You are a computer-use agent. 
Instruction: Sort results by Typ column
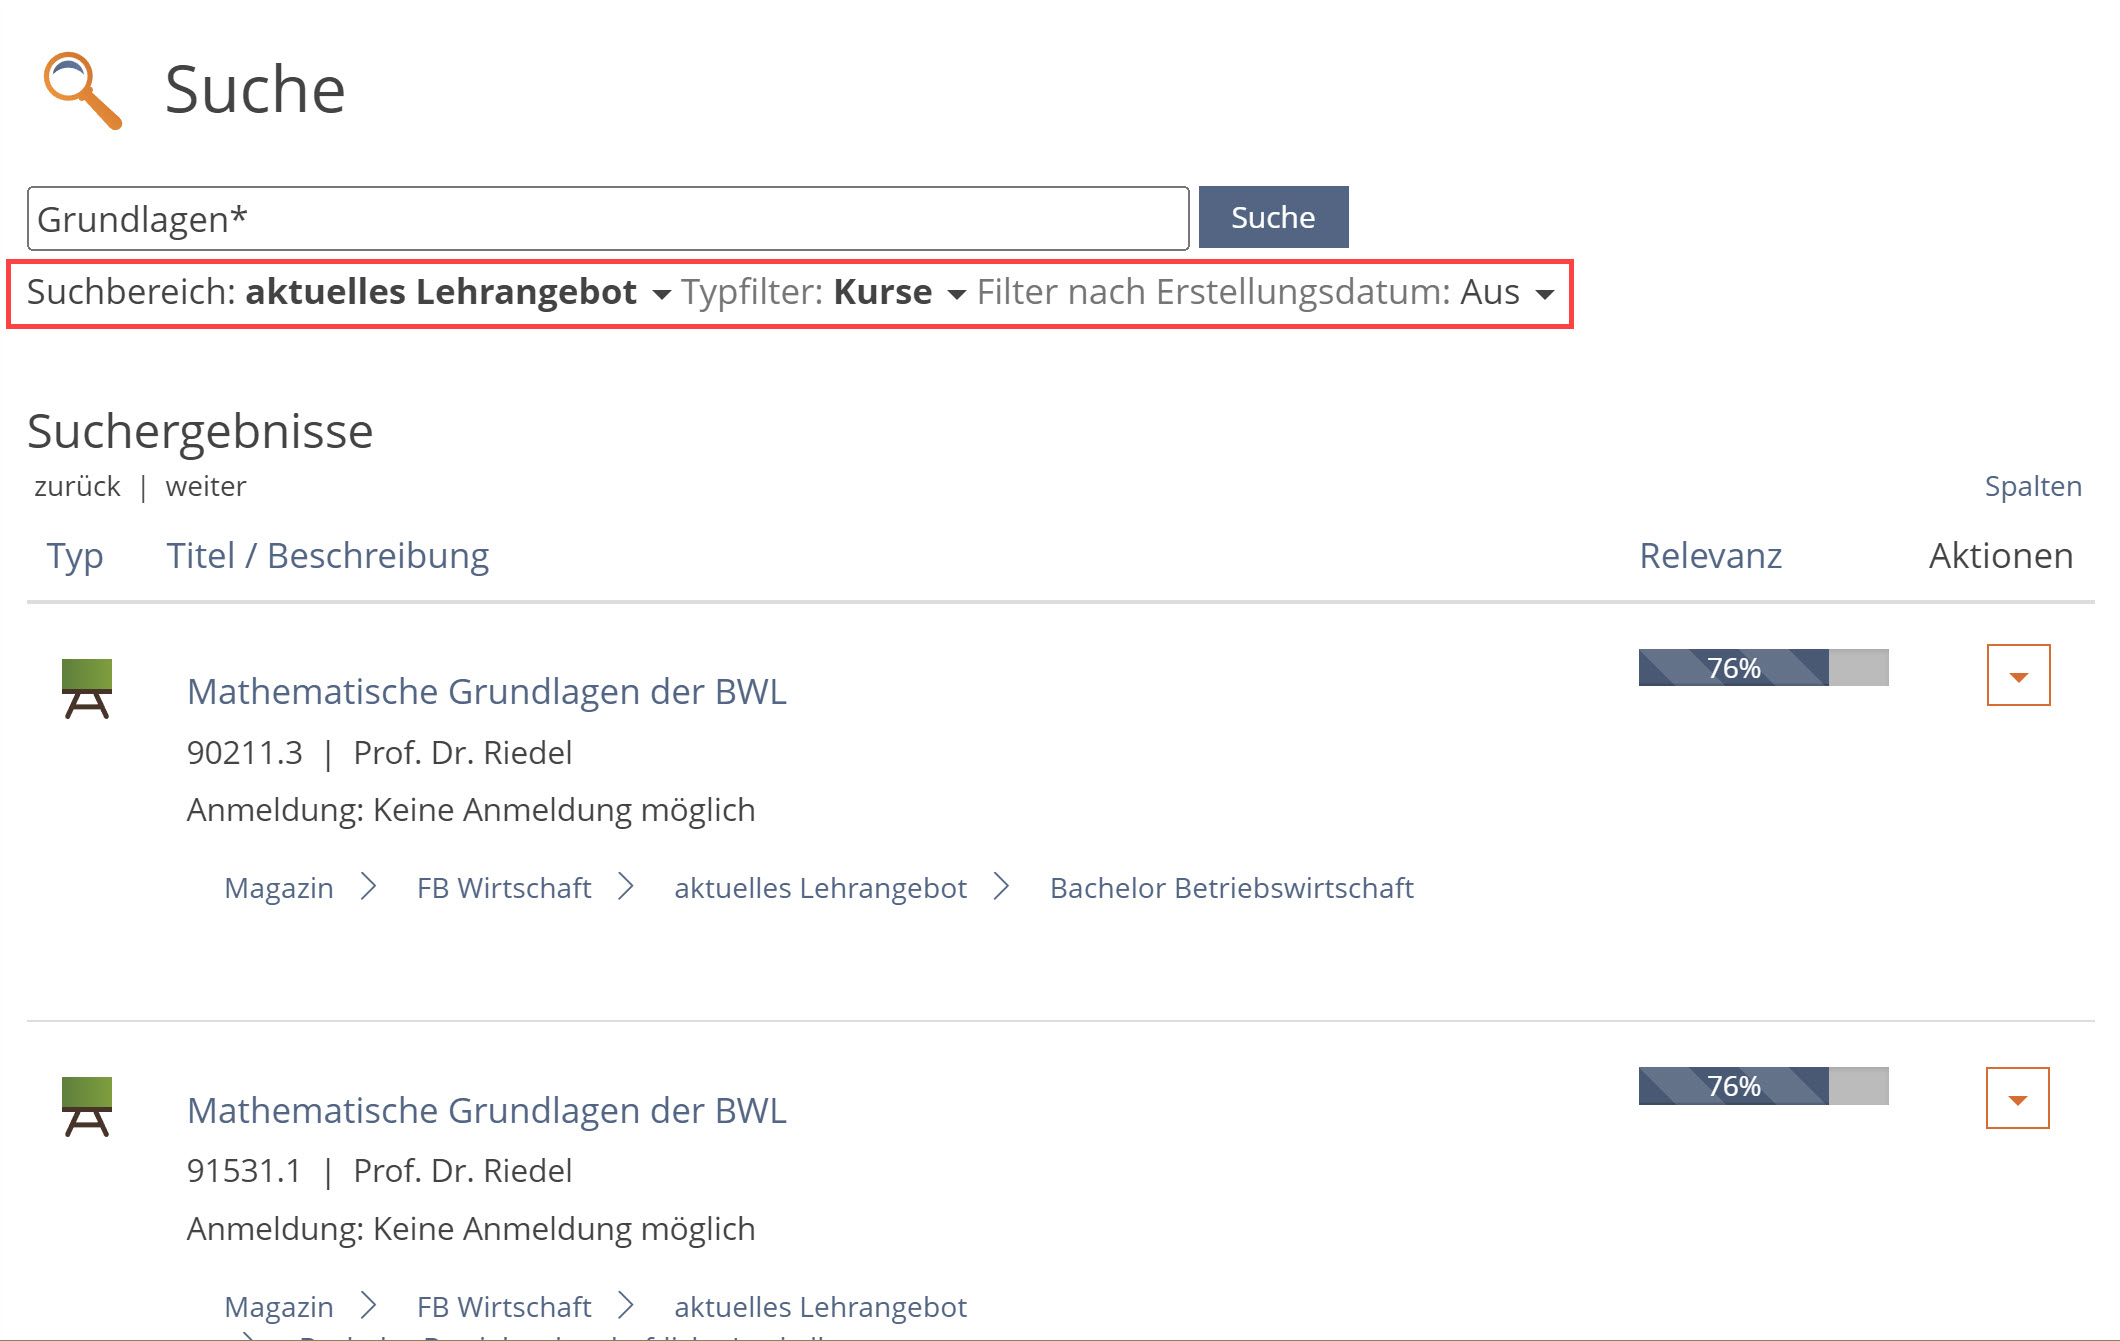tap(75, 556)
